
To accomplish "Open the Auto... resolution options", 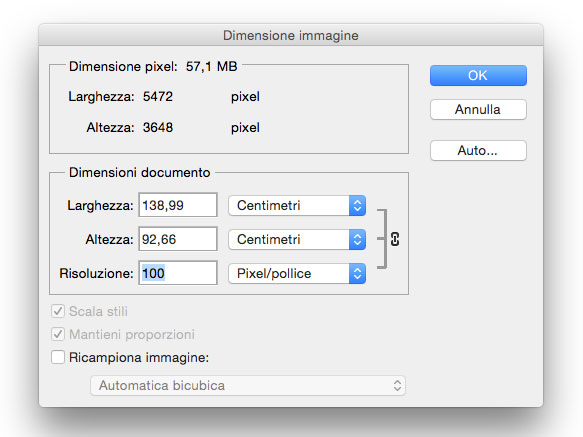I will pyautogui.click(x=478, y=150).
